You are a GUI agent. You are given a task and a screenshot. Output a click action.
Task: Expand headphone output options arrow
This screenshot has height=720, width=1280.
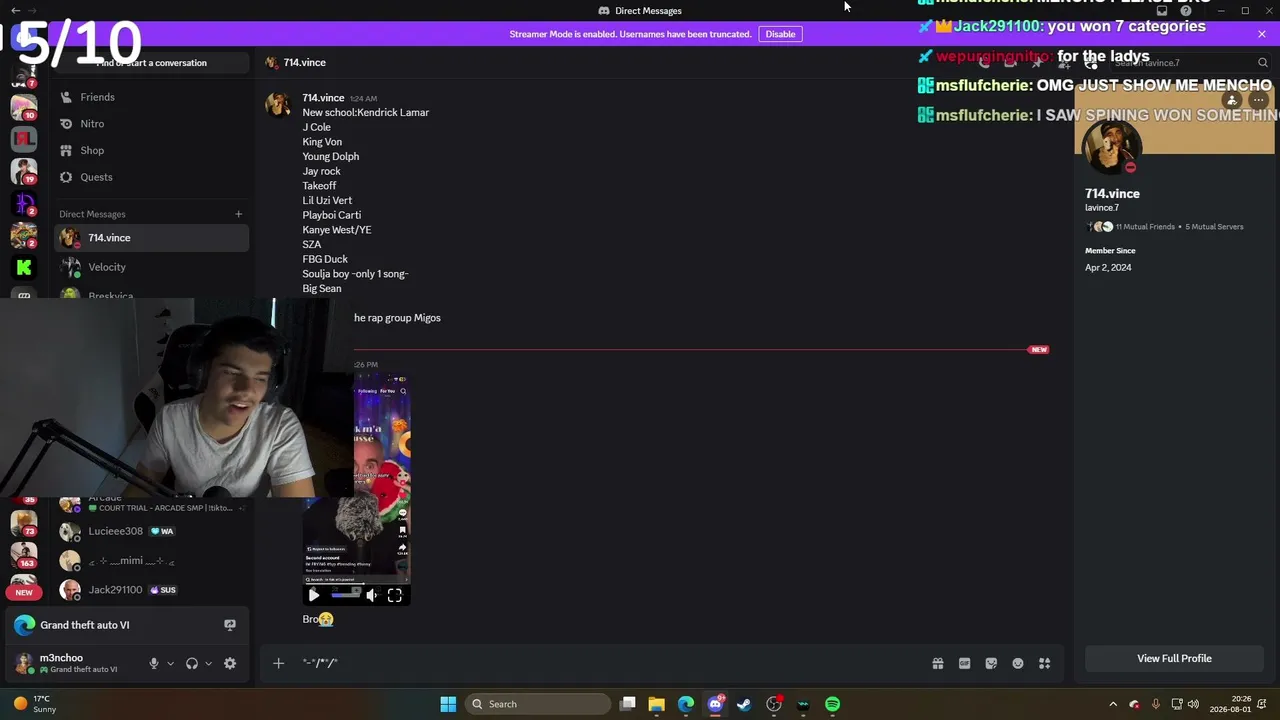point(208,663)
